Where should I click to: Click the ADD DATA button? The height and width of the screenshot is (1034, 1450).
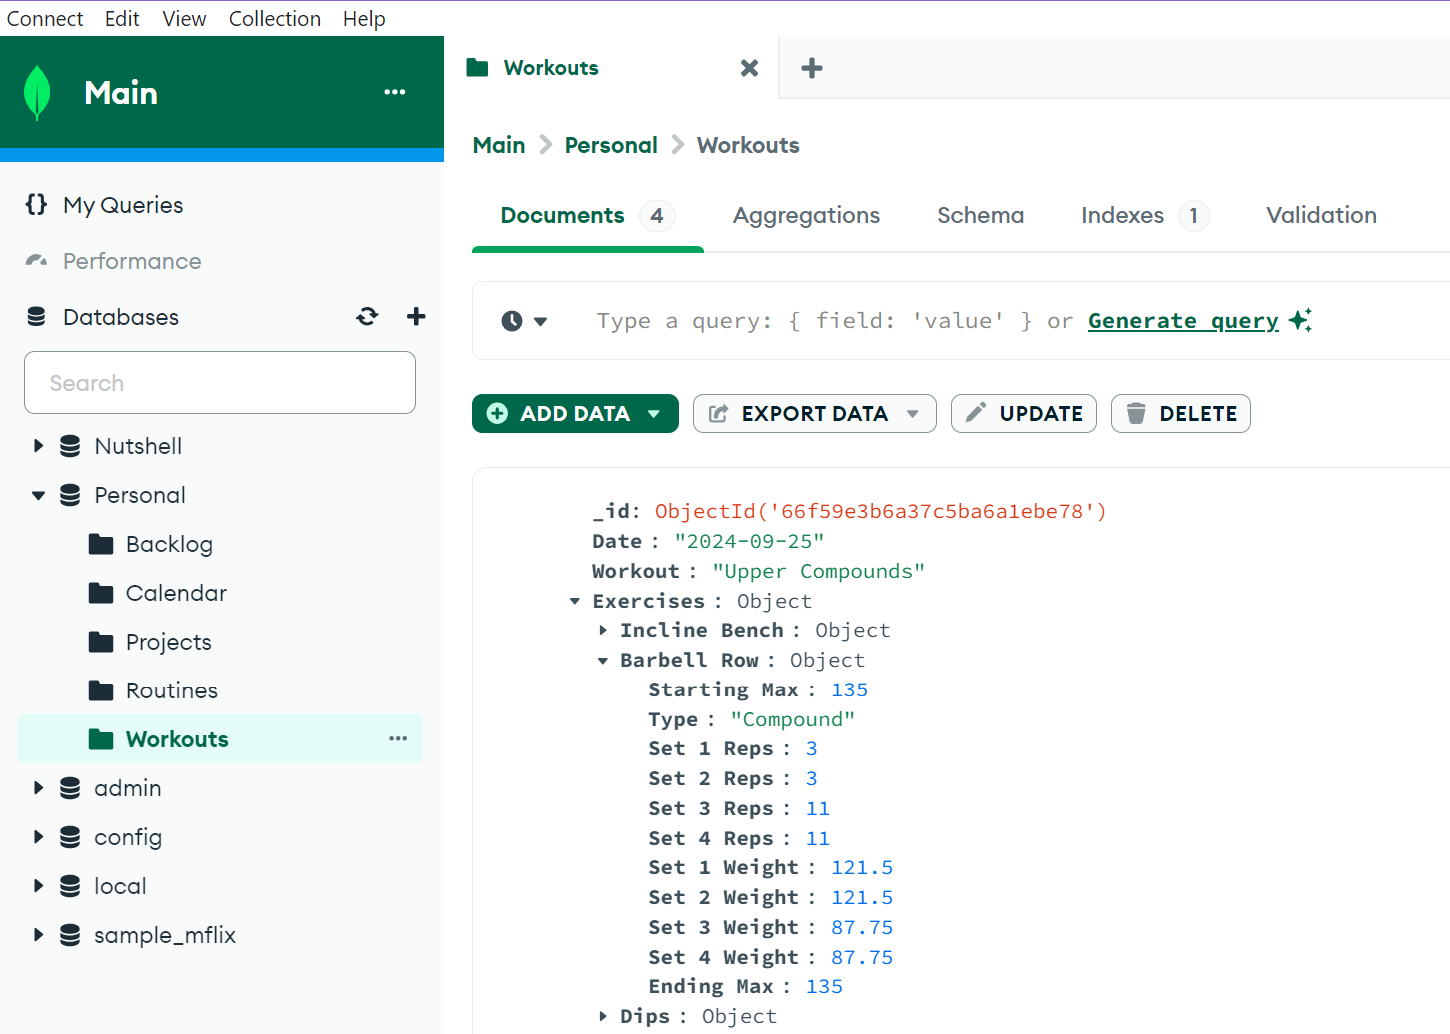pyautogui.click(x=575, y=413)
